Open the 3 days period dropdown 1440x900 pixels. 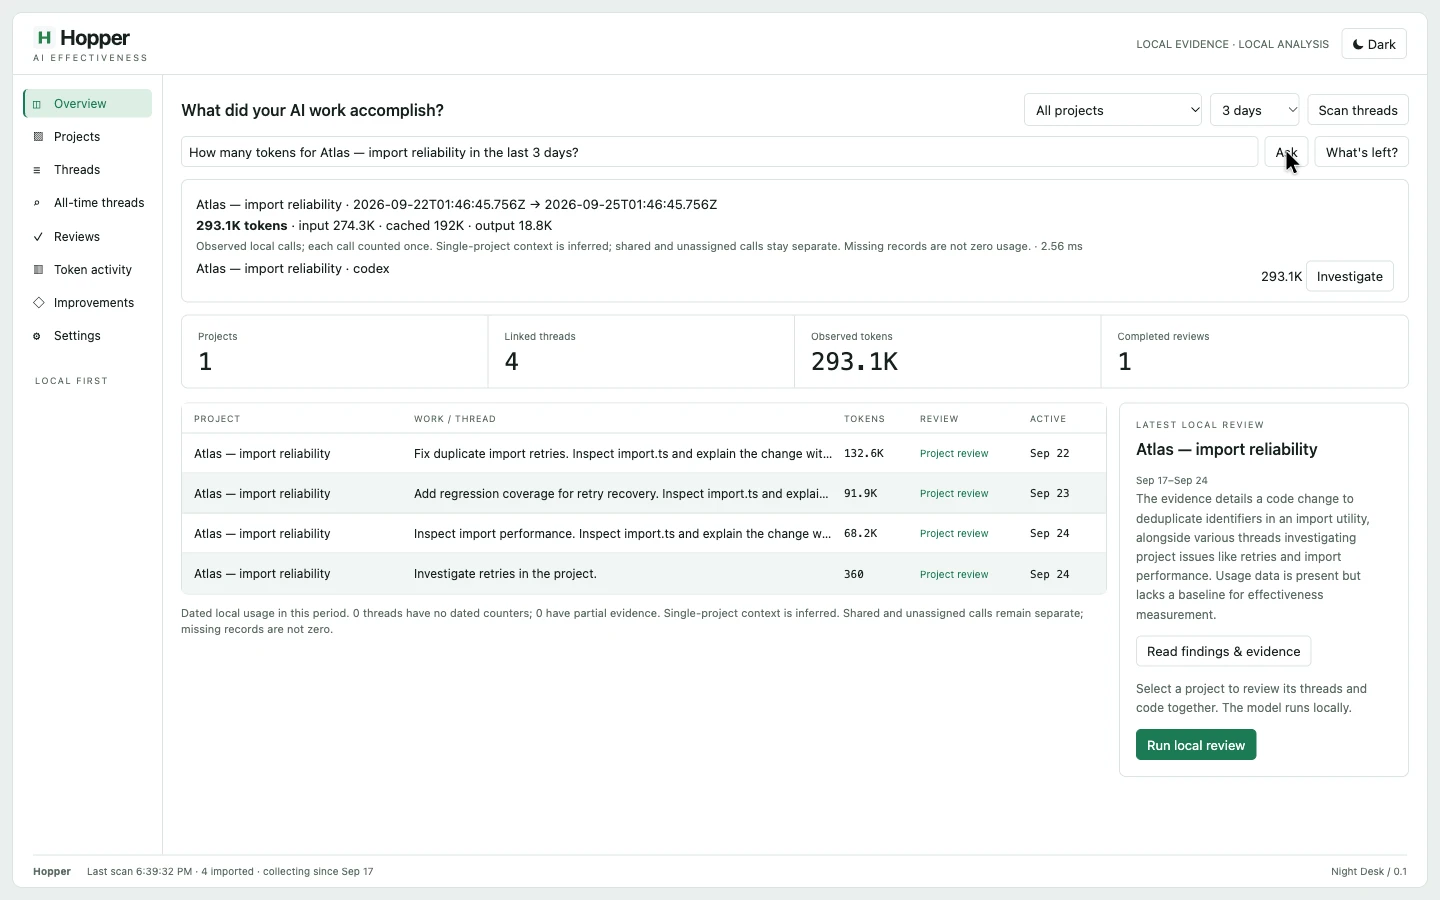[1254, 110]
